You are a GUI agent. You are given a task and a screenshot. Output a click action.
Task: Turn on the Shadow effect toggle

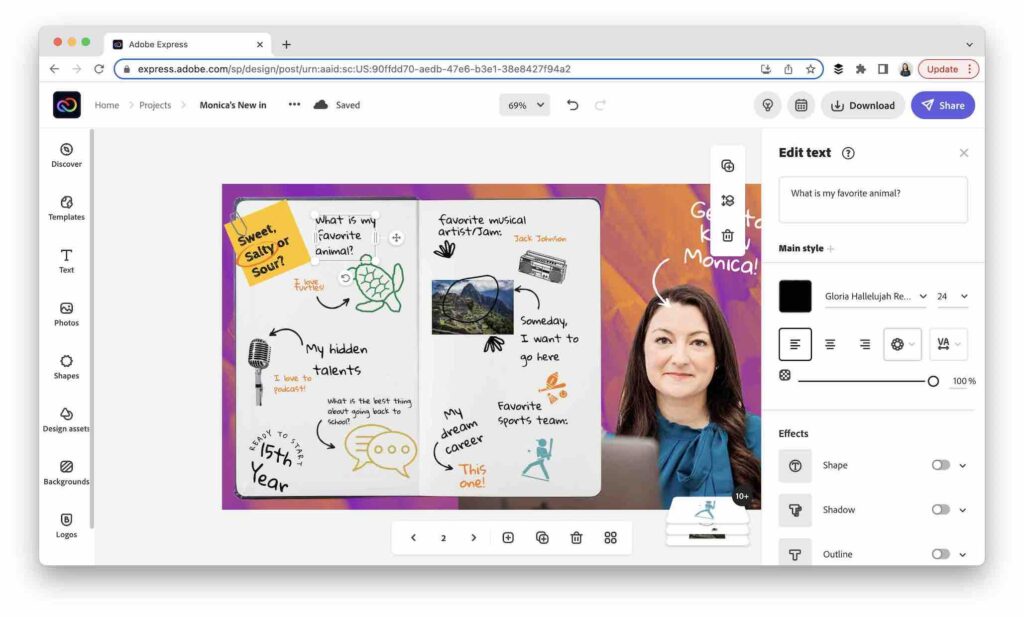tap(940, 510)
